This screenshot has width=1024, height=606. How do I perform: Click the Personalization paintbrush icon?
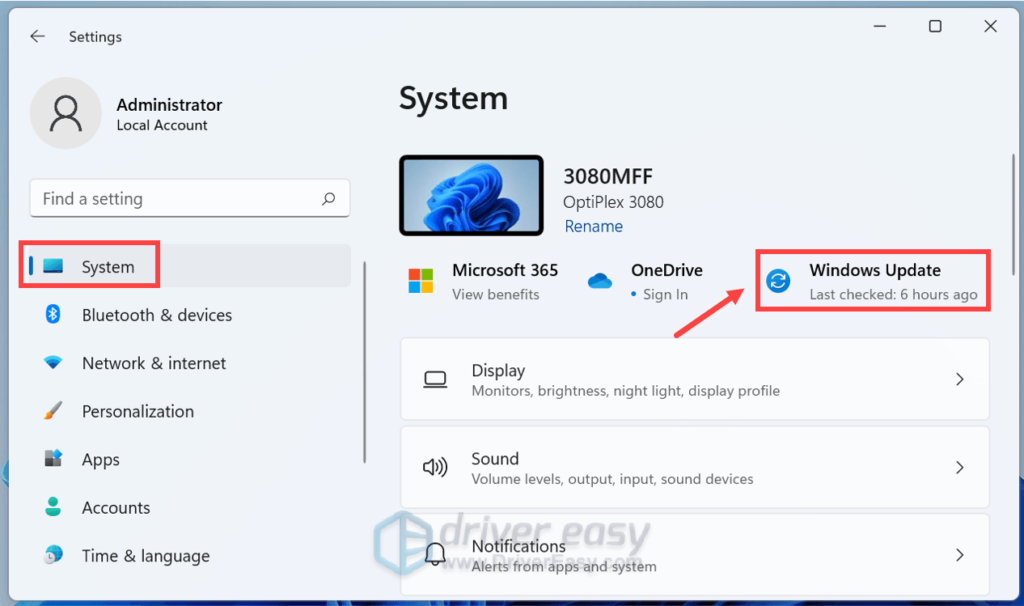point(54,411)
